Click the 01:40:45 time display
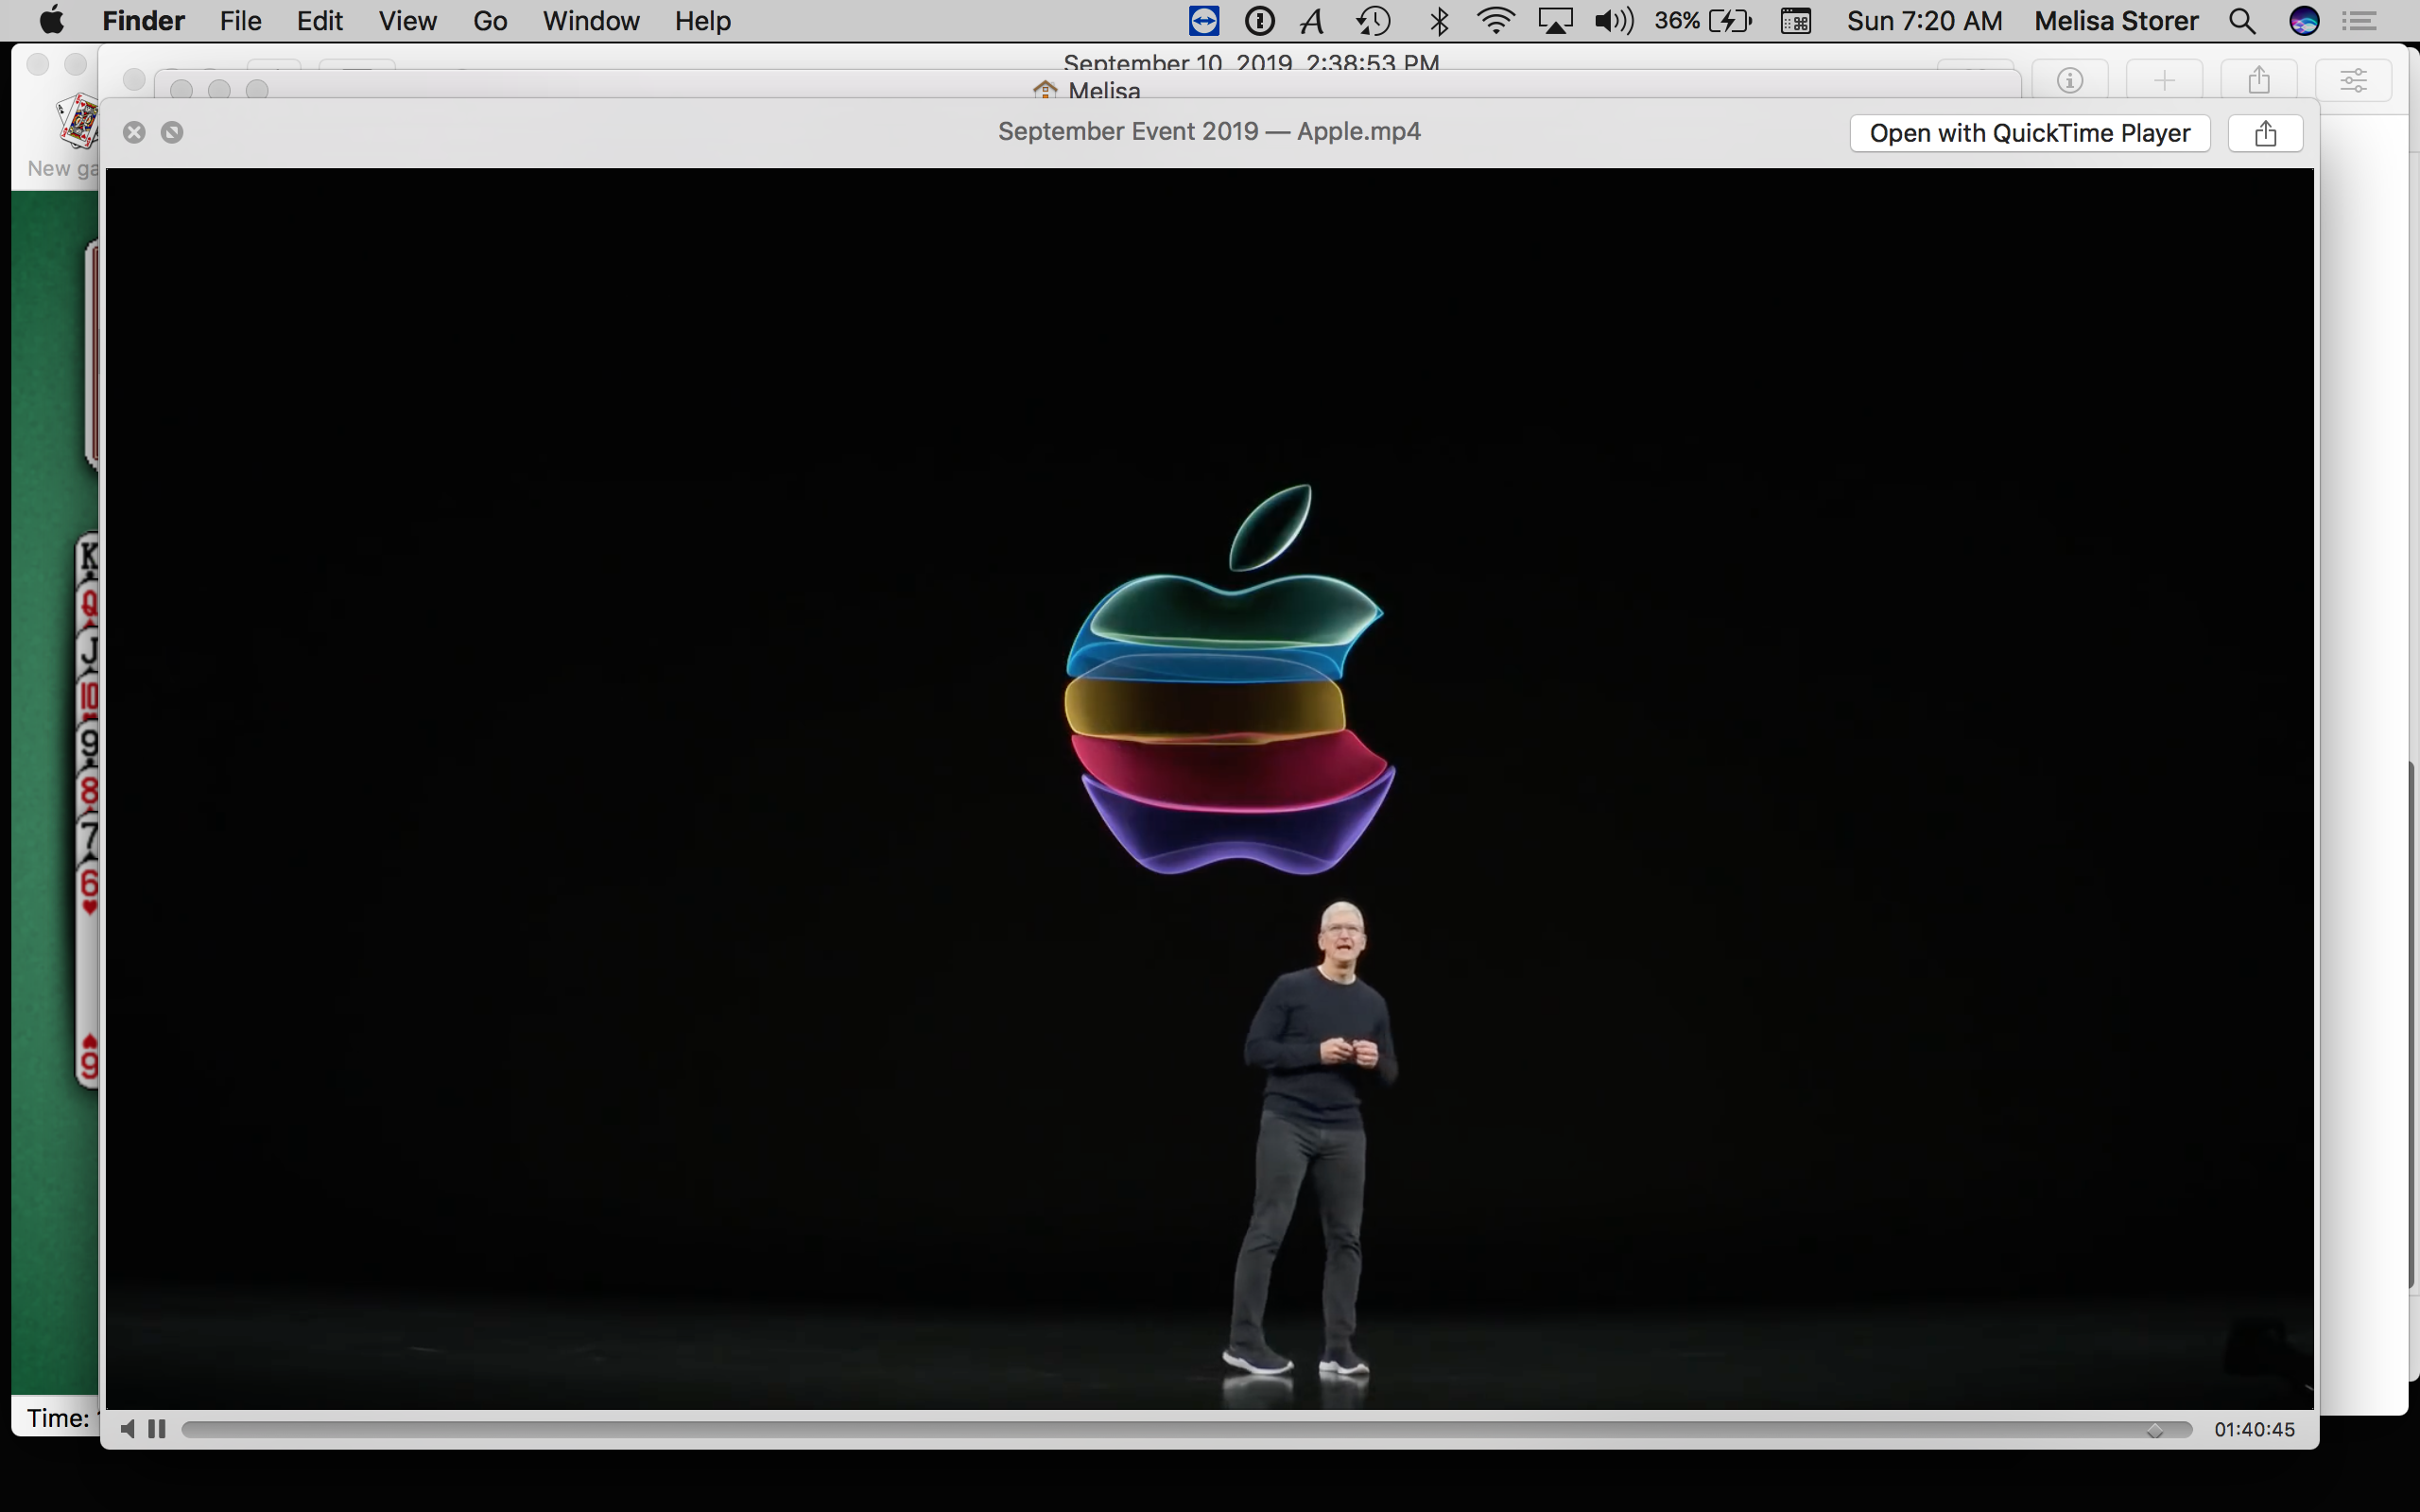Viewport: 2420px width, 1512px height. point(2254,1430)
